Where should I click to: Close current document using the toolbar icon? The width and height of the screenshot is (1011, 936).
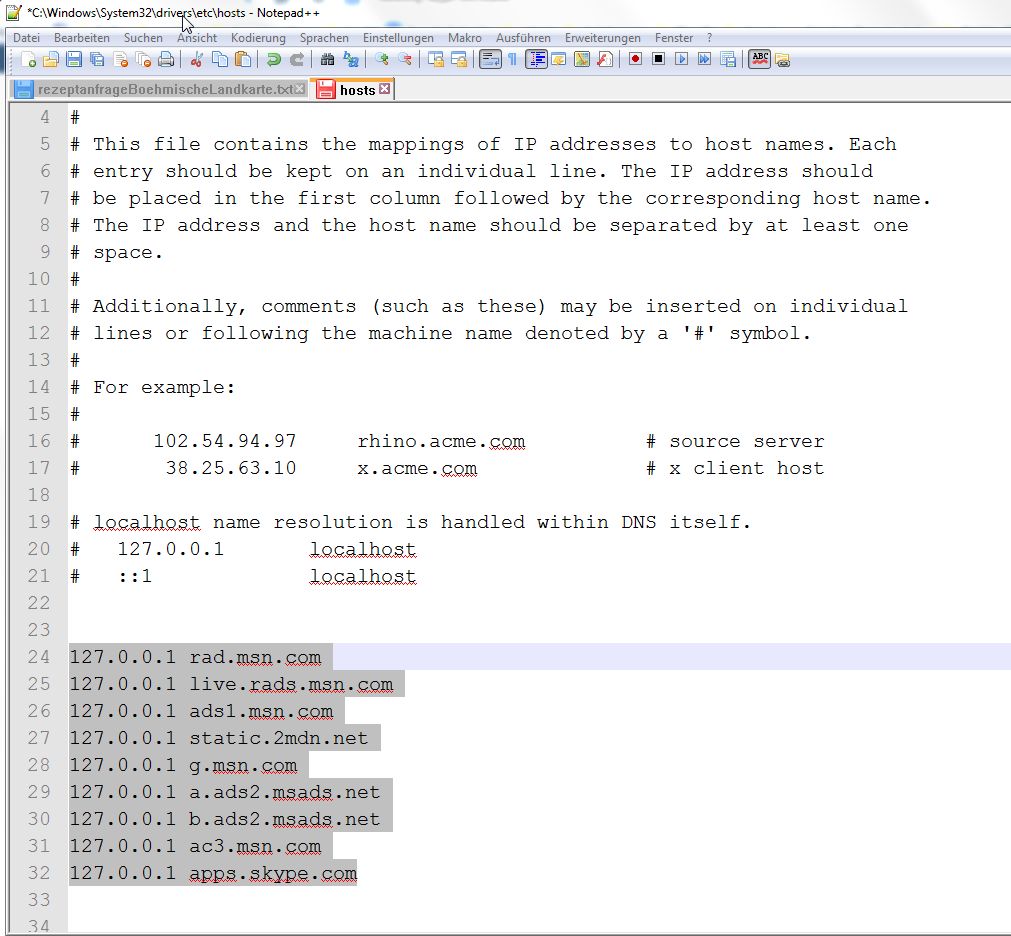(x=121, y=60)
